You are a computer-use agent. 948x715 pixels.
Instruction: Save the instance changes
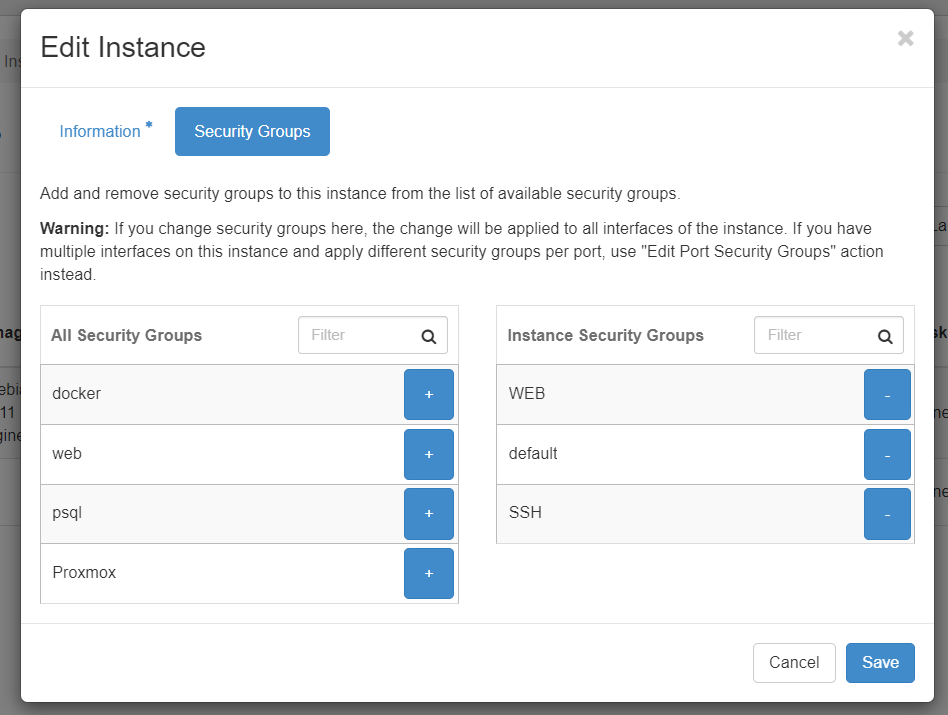click(880, 662)
